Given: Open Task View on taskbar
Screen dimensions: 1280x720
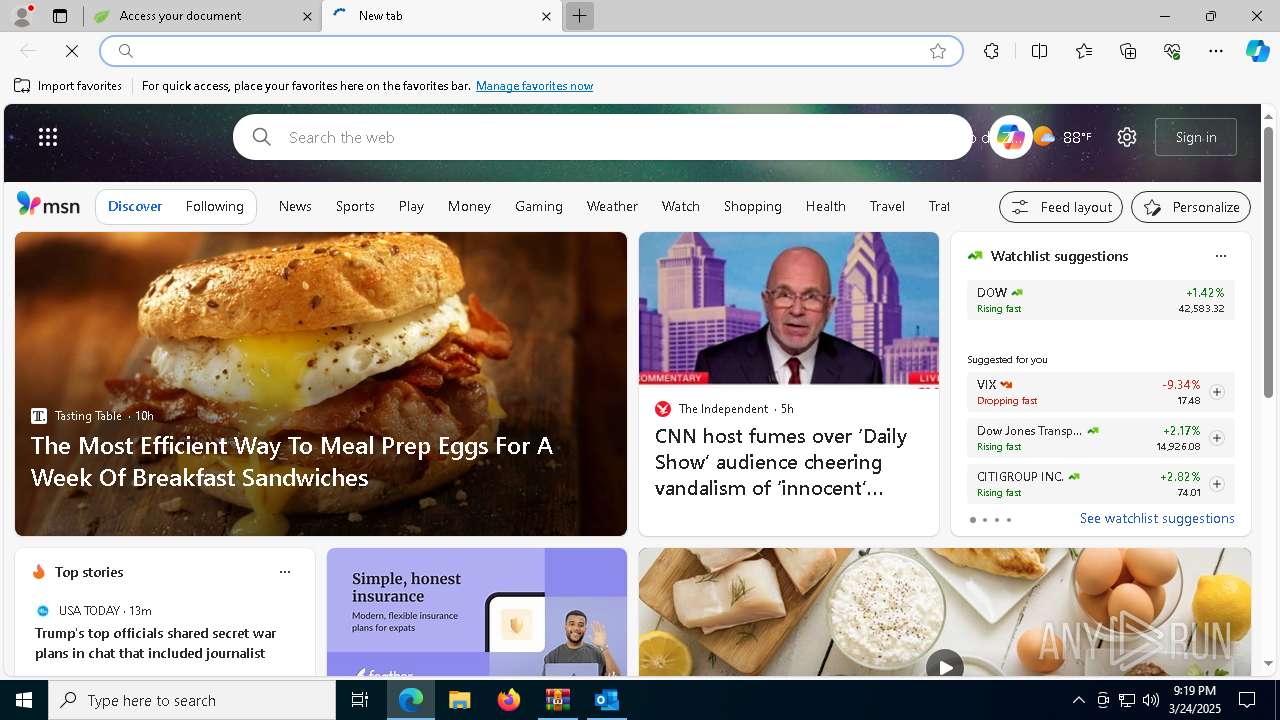Looking at the screenshot, I should (360, 700).
